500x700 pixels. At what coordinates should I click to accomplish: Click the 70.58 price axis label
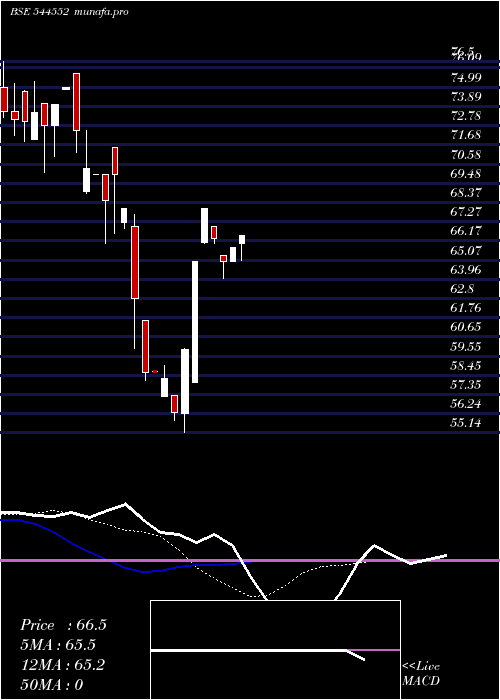click(x=466, y=154)
